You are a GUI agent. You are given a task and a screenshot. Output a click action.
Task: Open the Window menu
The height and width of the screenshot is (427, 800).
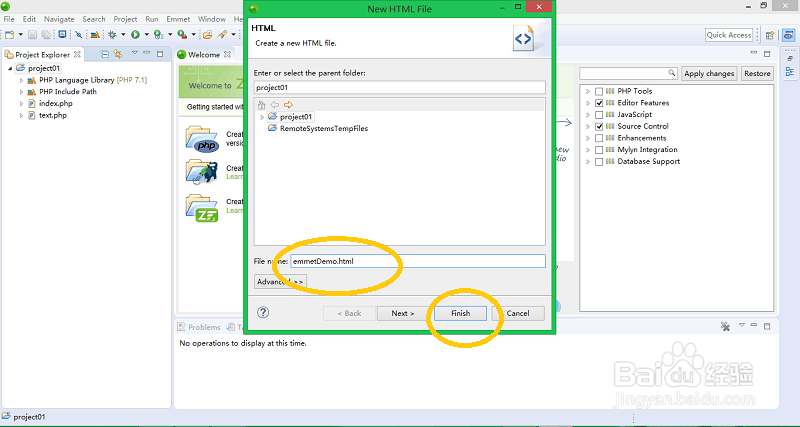tap(212, 19)
